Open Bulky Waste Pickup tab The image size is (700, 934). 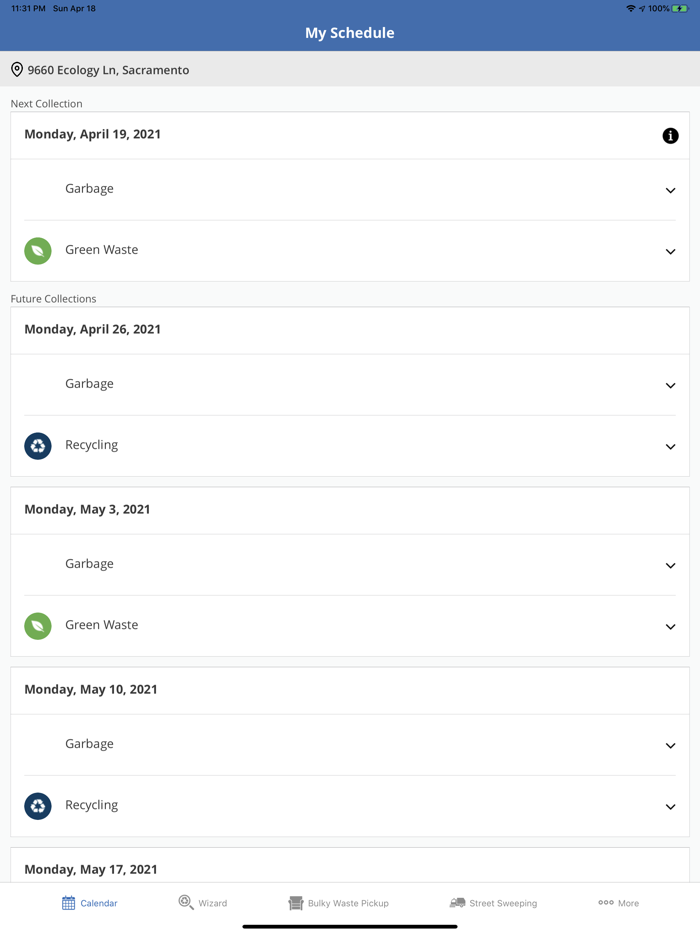338,903
